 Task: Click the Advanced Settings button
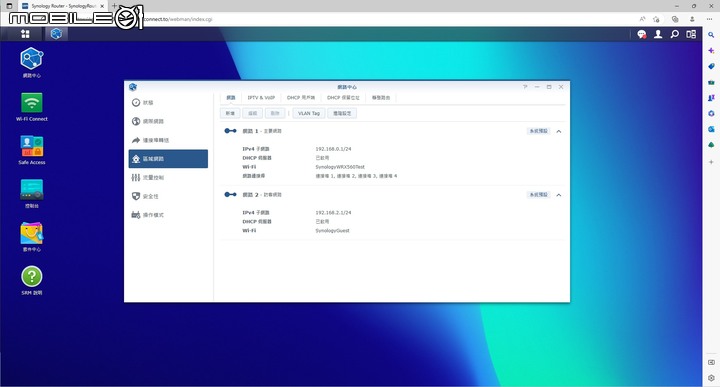342,113
